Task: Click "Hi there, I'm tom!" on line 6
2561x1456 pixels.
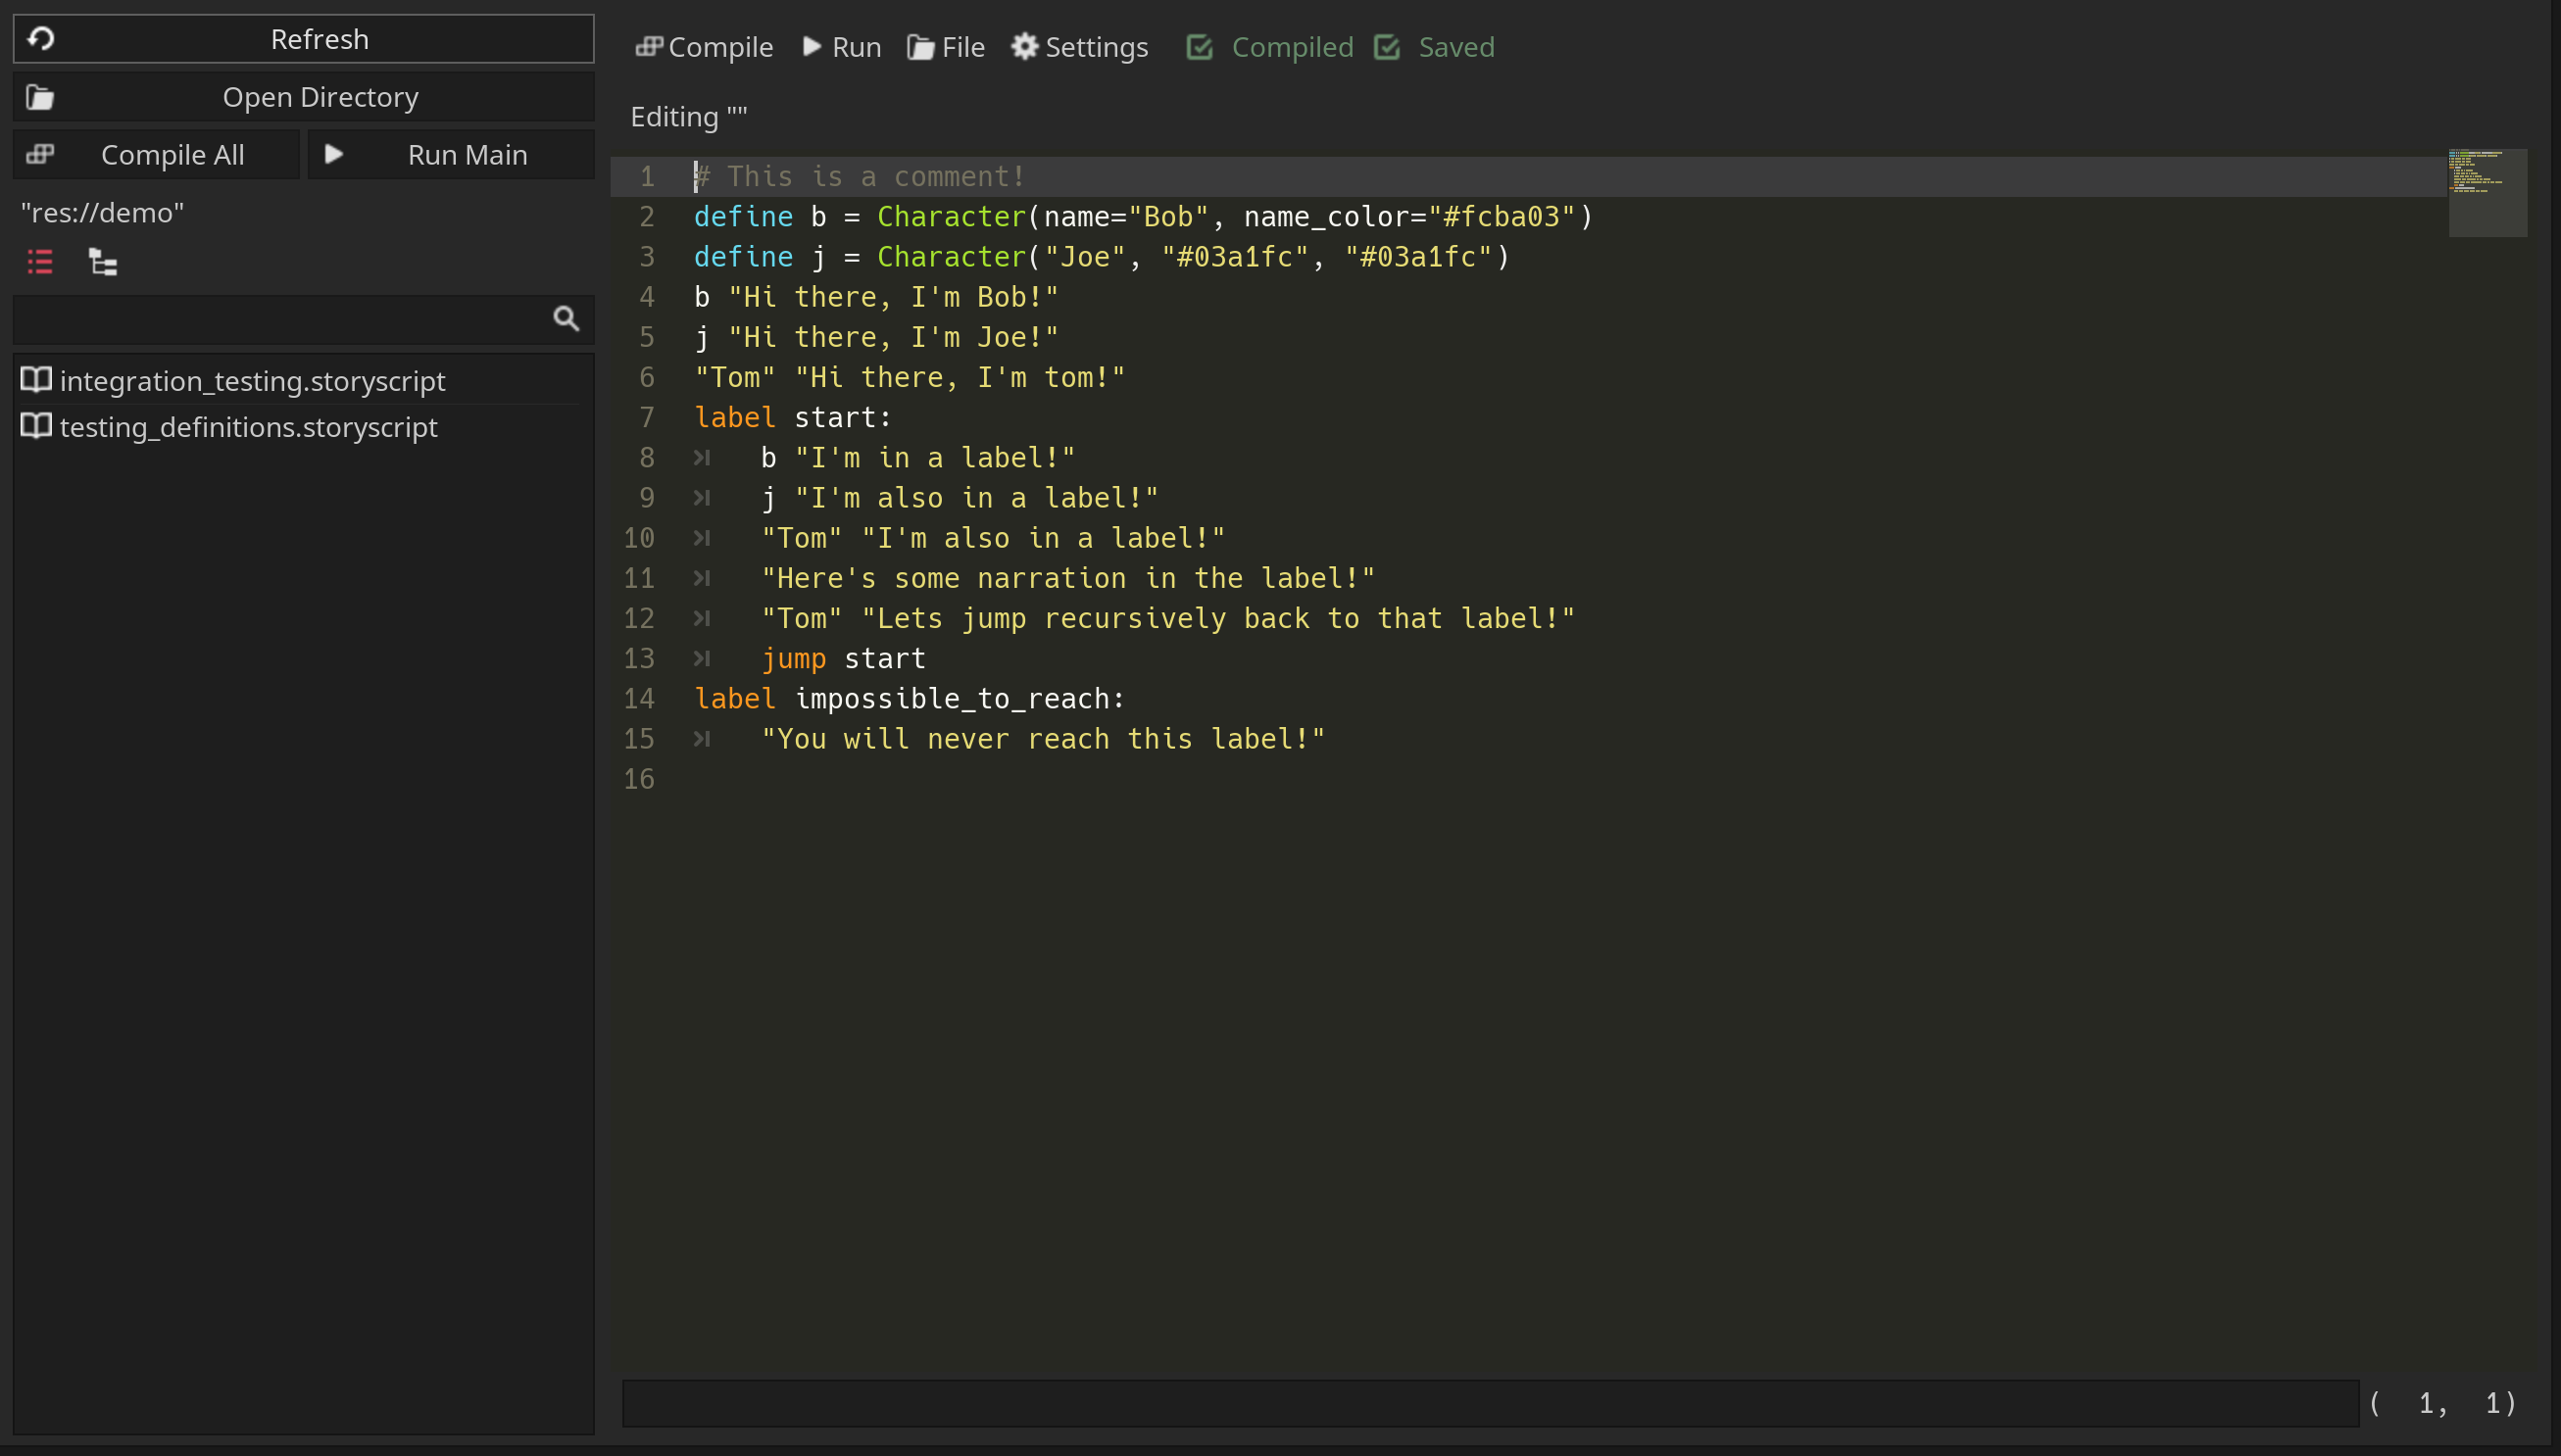Action: pos(960,377)
